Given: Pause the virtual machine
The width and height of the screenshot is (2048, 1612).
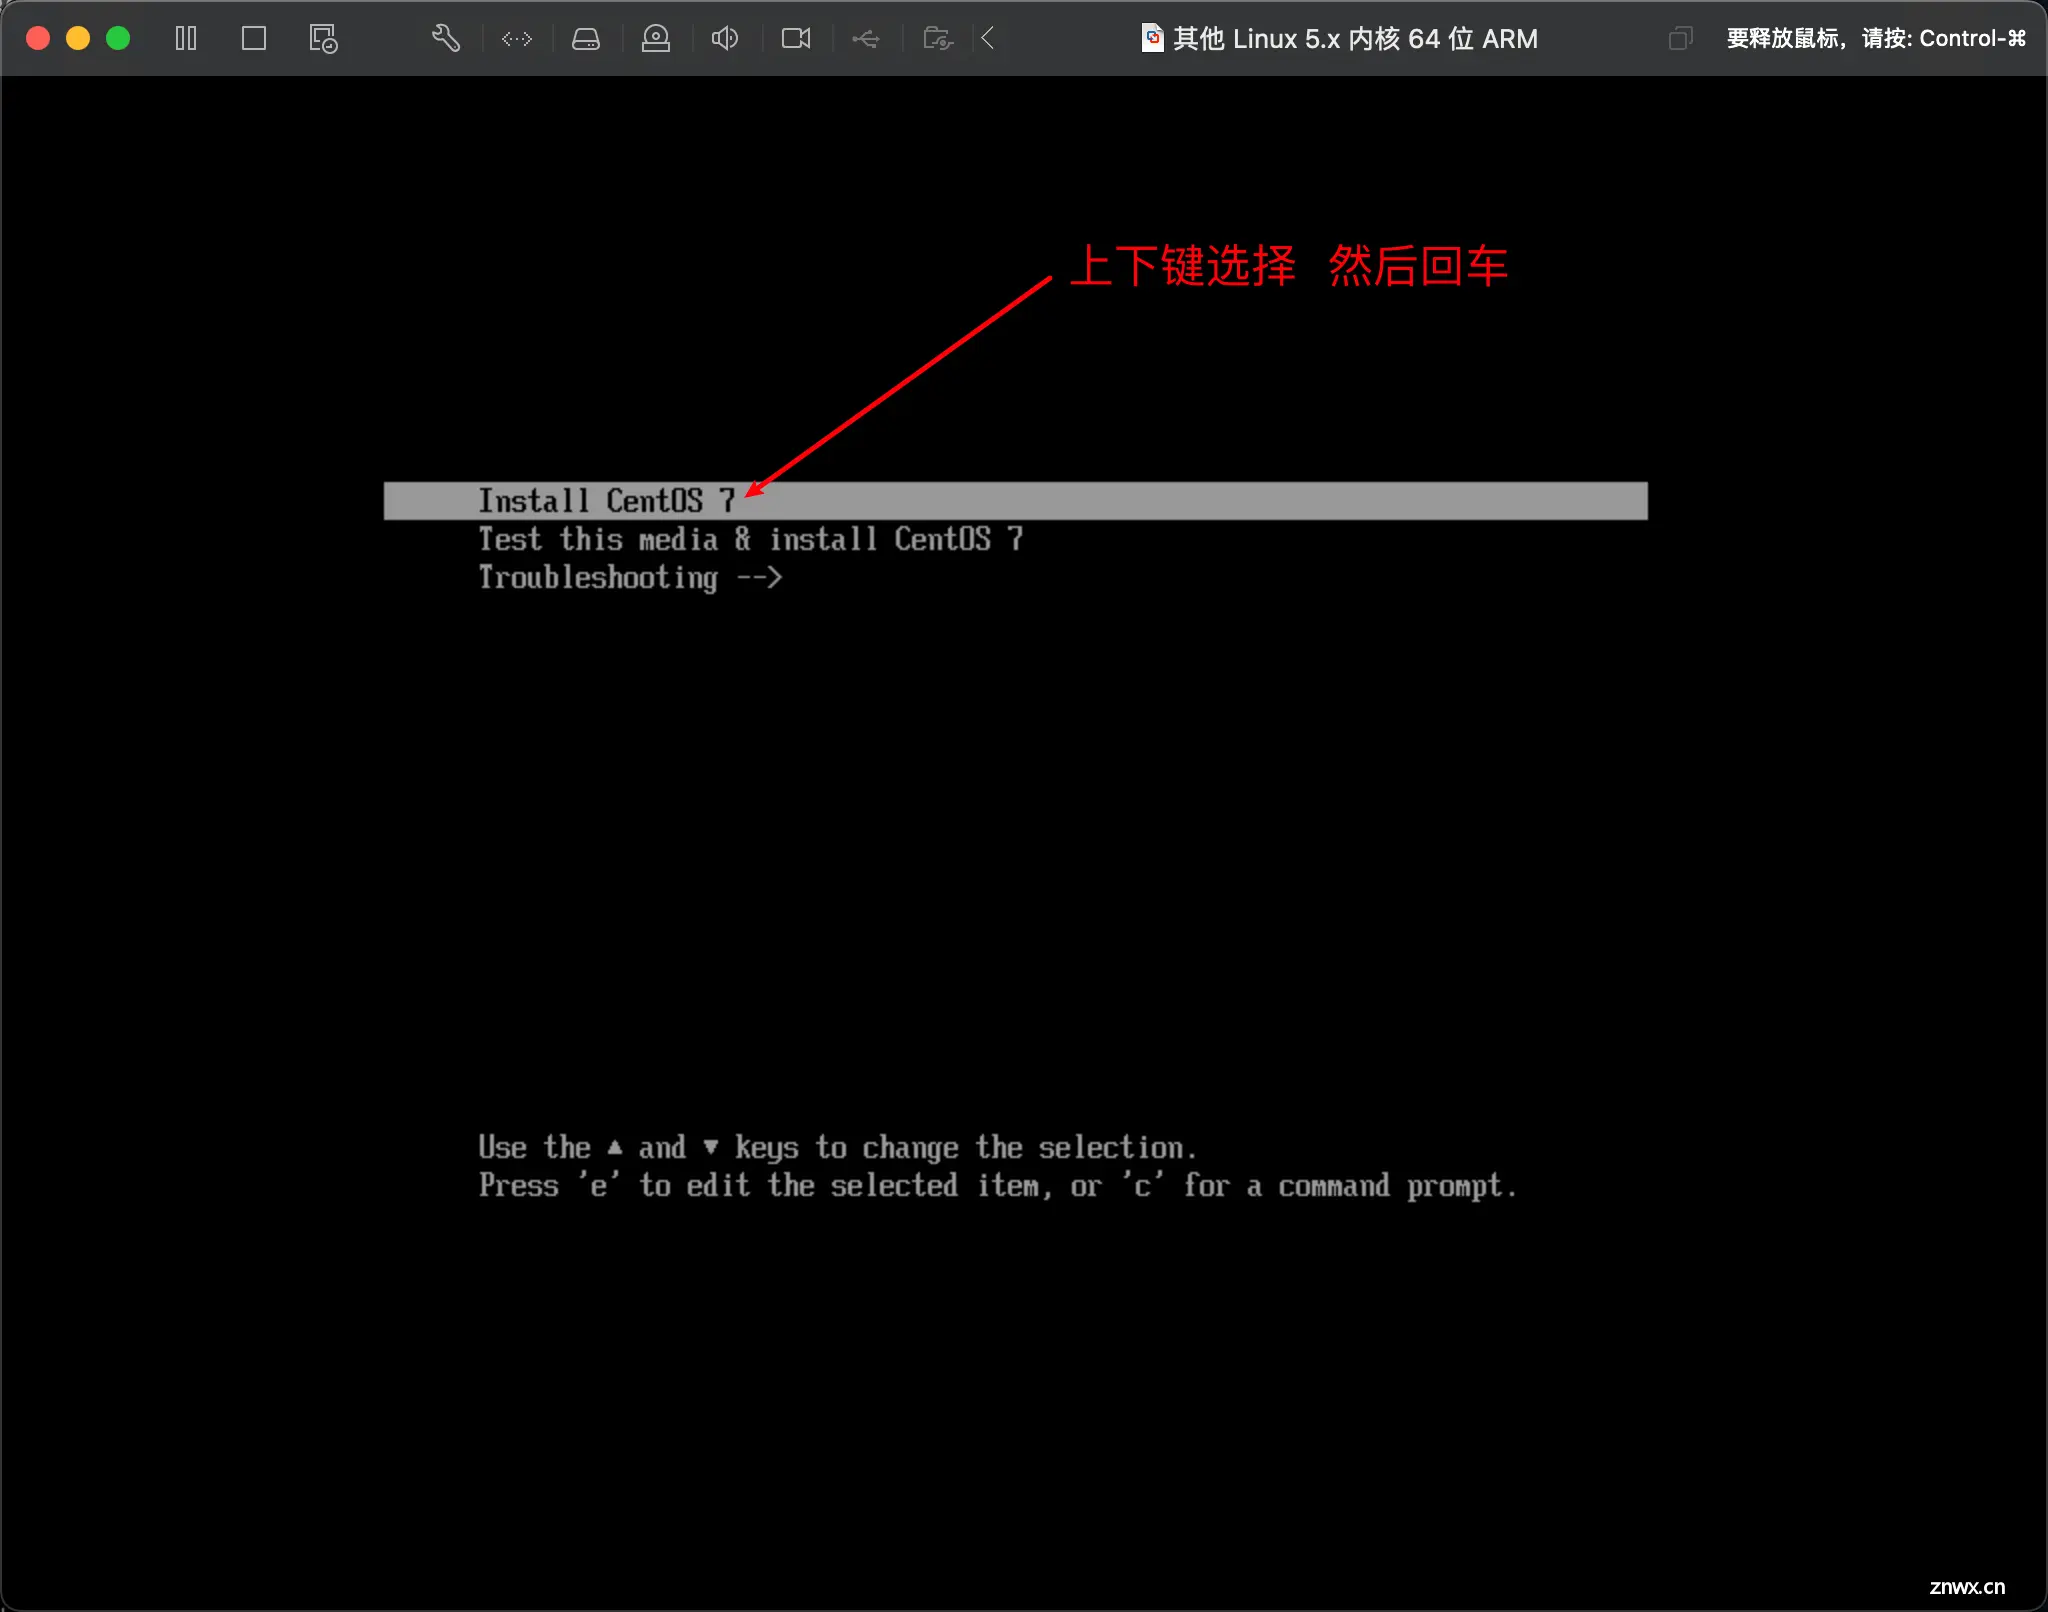Looking at the screenshot, I should tap(186, 39).
